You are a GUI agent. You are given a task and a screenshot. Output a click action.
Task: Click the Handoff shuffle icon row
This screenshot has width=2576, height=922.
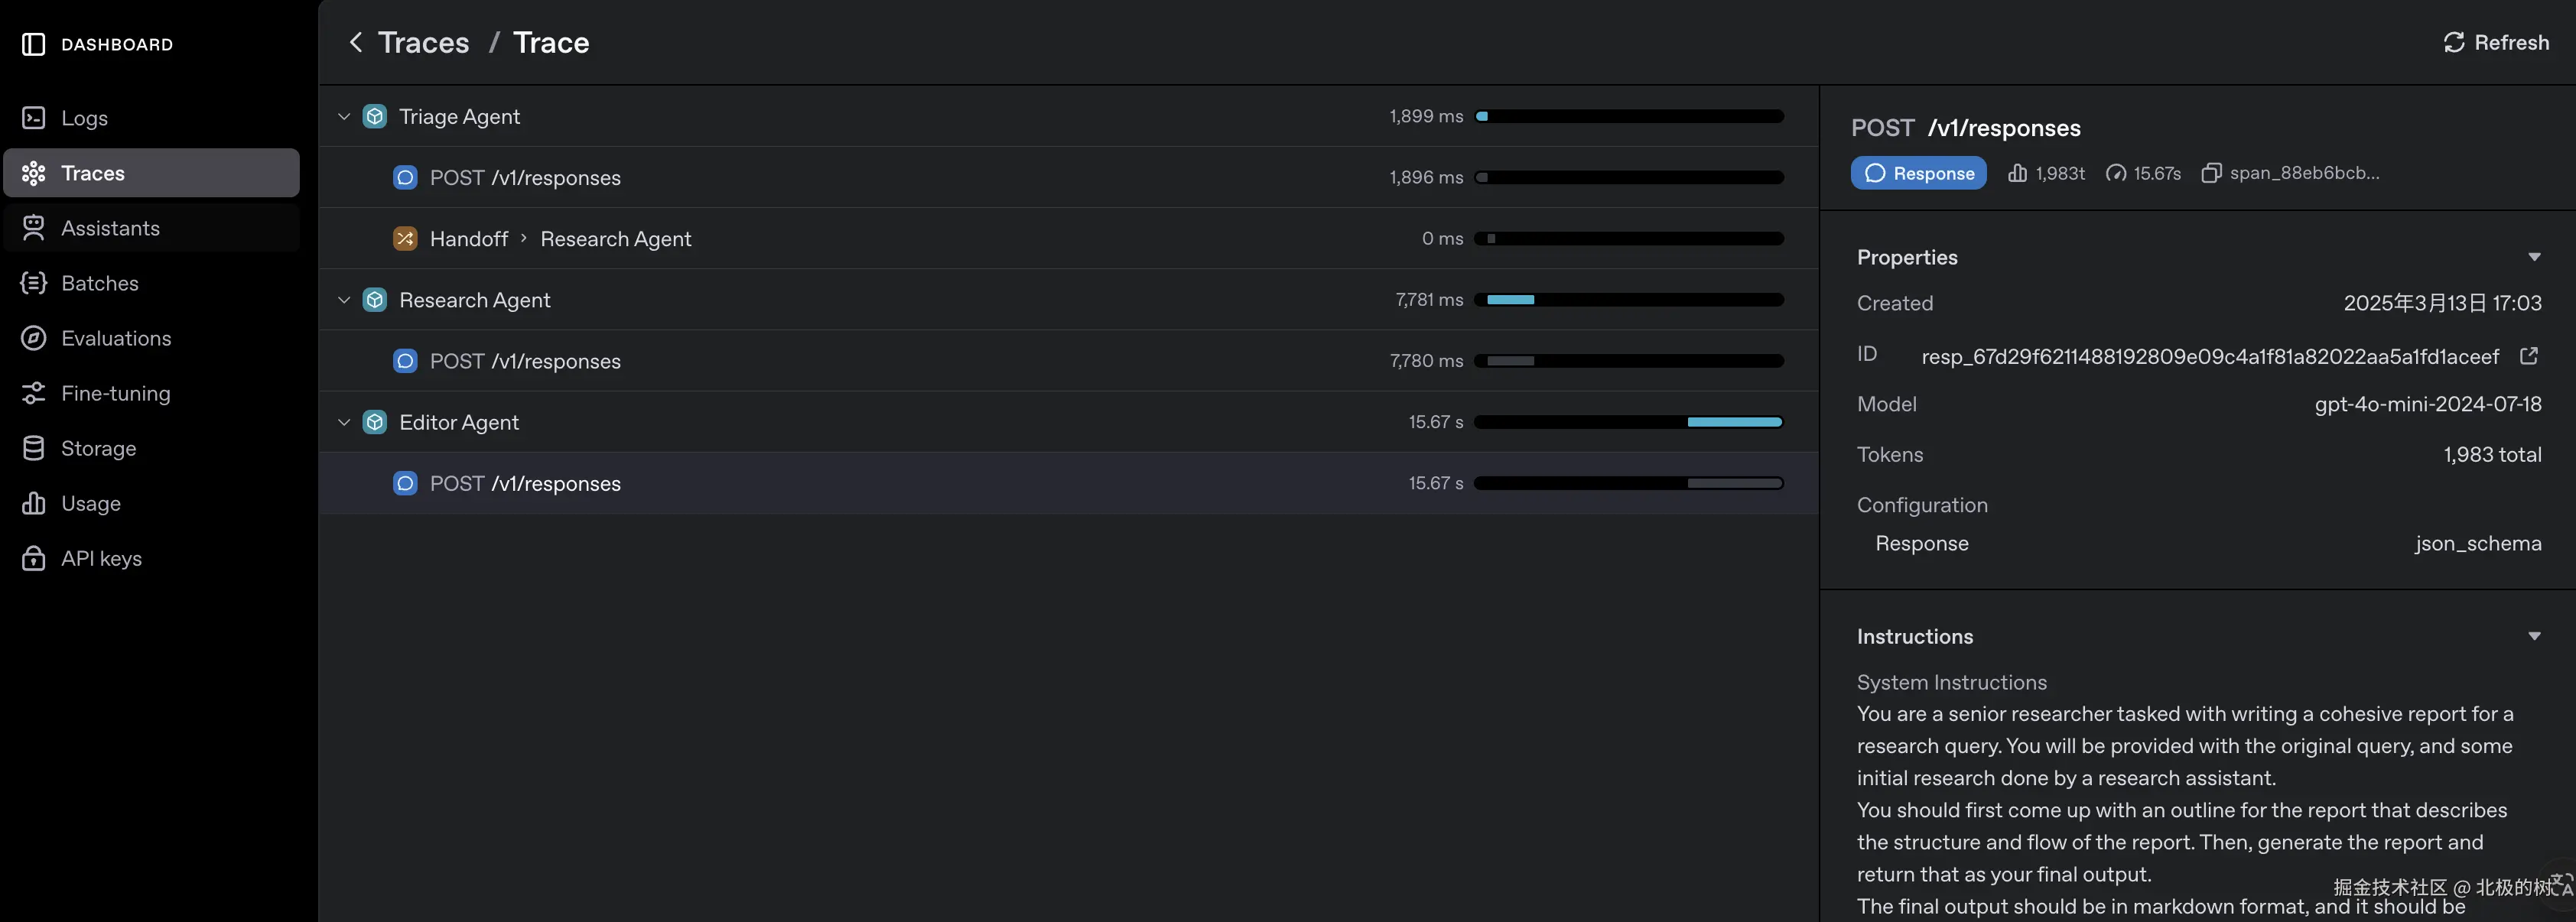pos(405,239)
